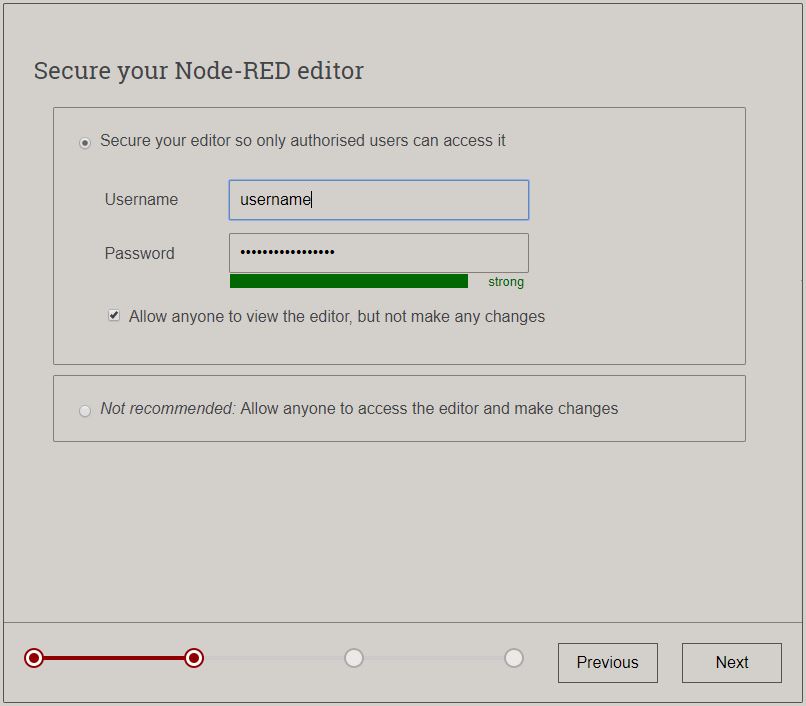Image resolution: width=806 pixels, height=706 pixels.
Task: Focus the Password input field
Action: [378, 253]
